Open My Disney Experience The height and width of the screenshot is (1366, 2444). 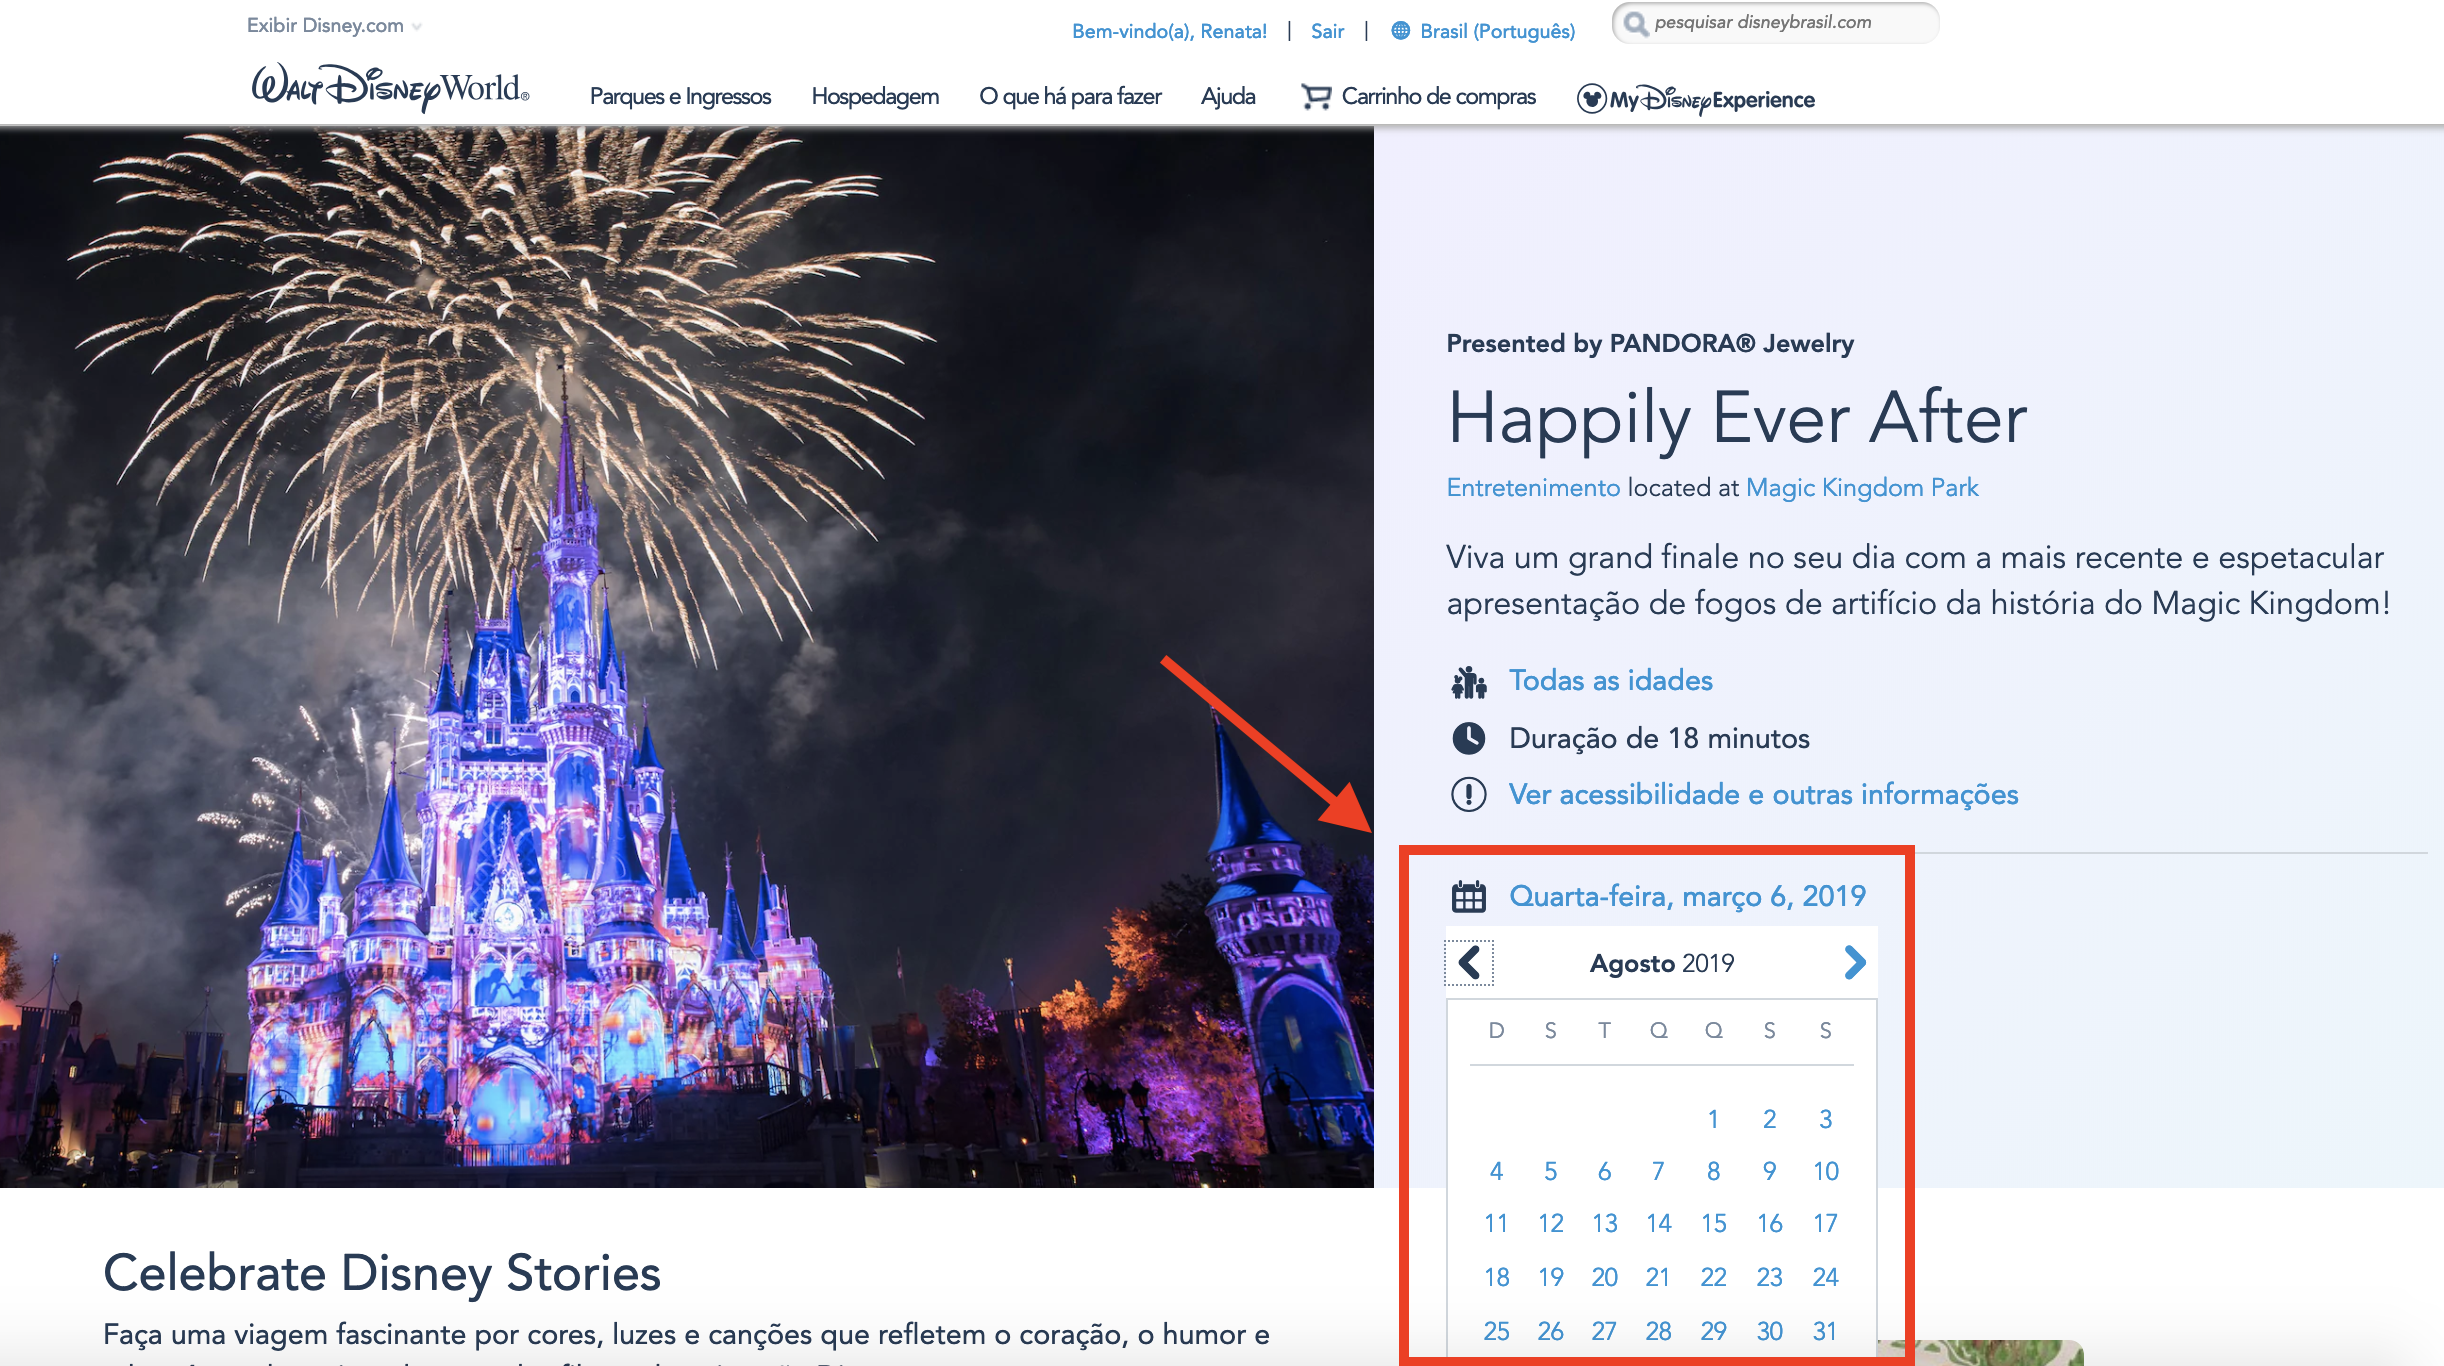[1696, 99]
